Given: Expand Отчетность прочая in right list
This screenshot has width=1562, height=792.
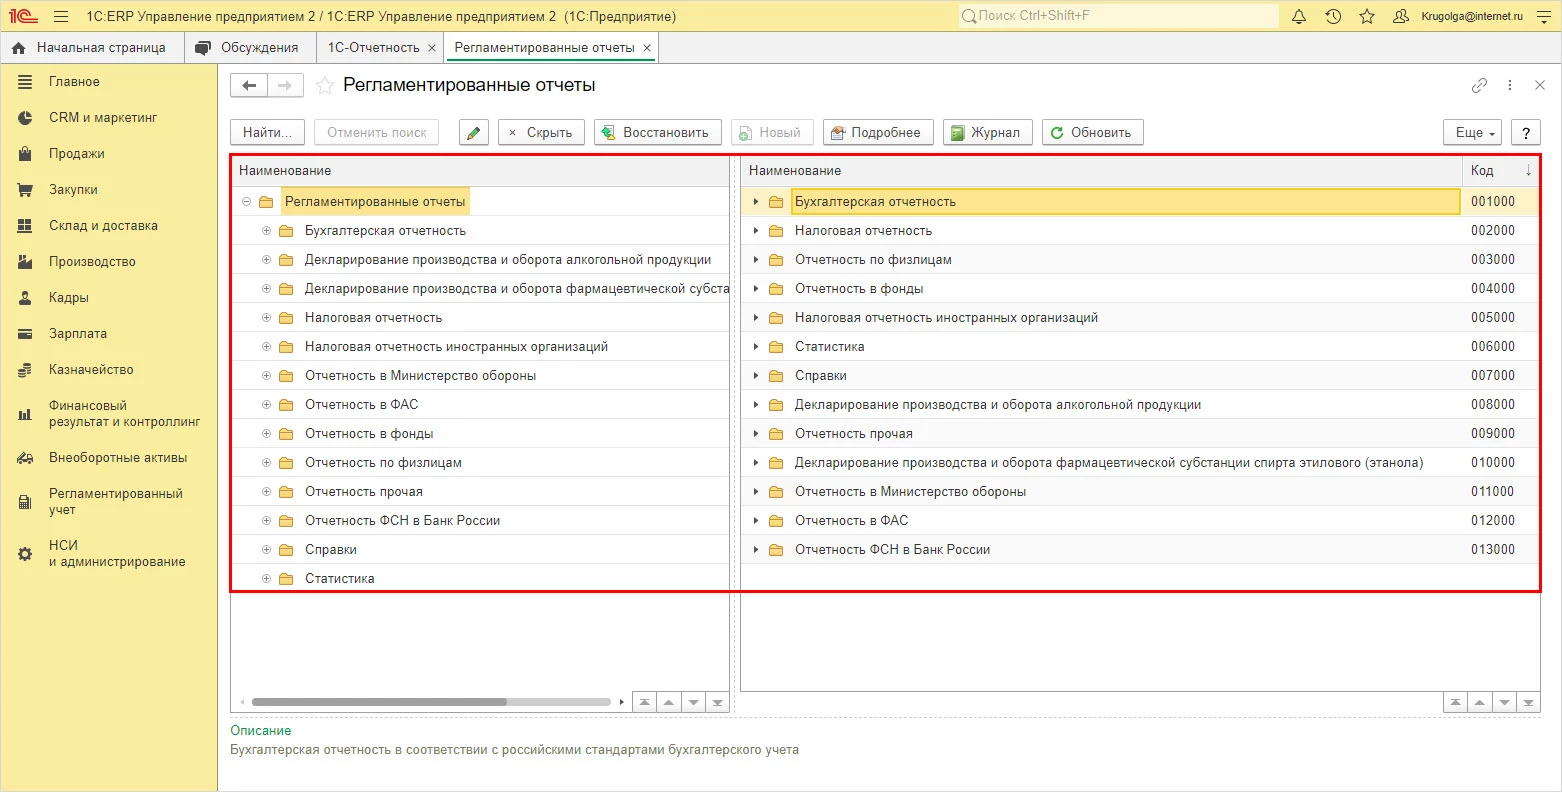Looking at the screenshot, I should (x=756, y=434).
